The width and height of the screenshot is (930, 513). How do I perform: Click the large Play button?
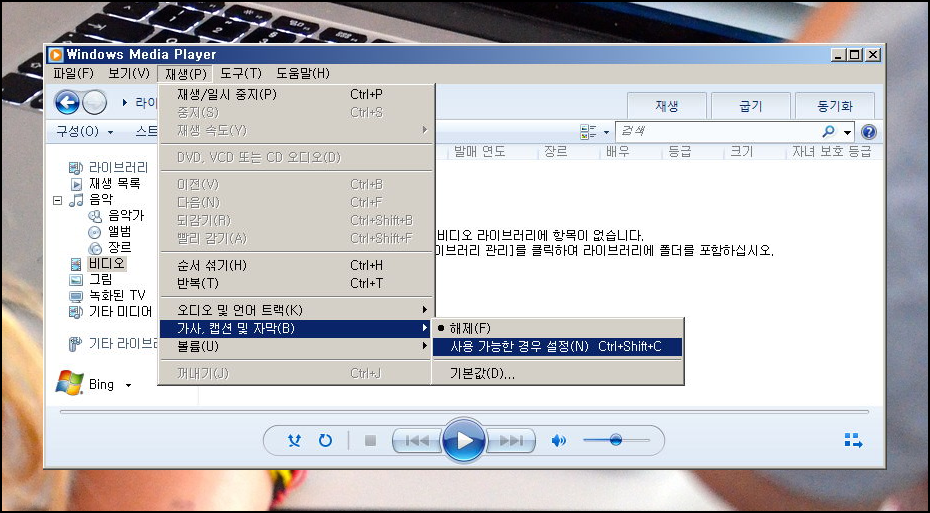click(x=464, y=440)
